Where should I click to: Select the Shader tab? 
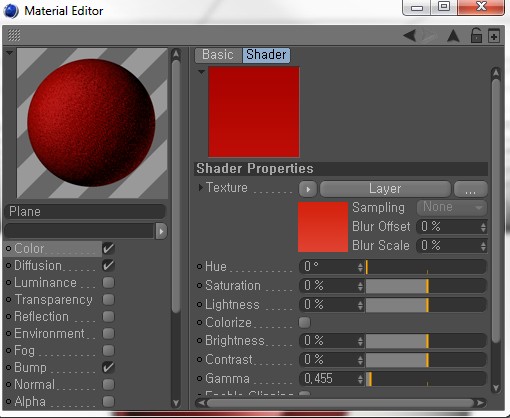point(266,55)
